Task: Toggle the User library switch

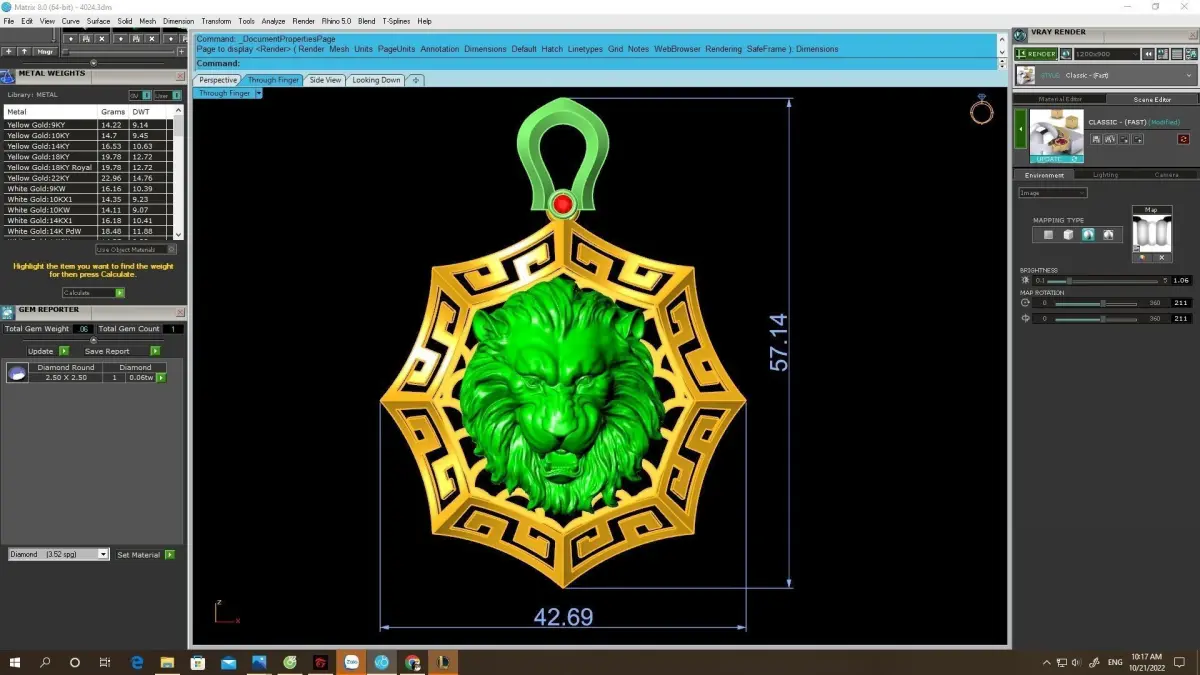Action: tap(168, 95)
